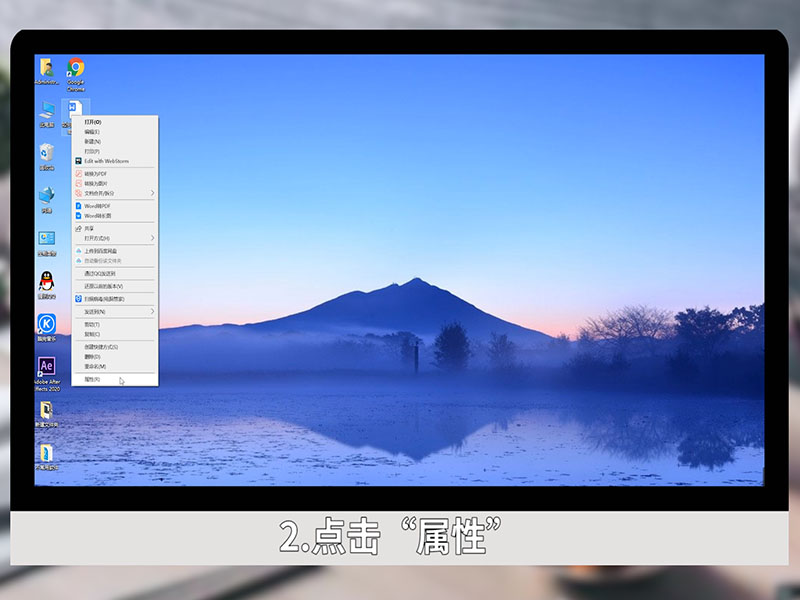Viewport: 800px width, 600px height.
Task: Click 'Word转PDF' menu entry
Action: coord(98,206)
